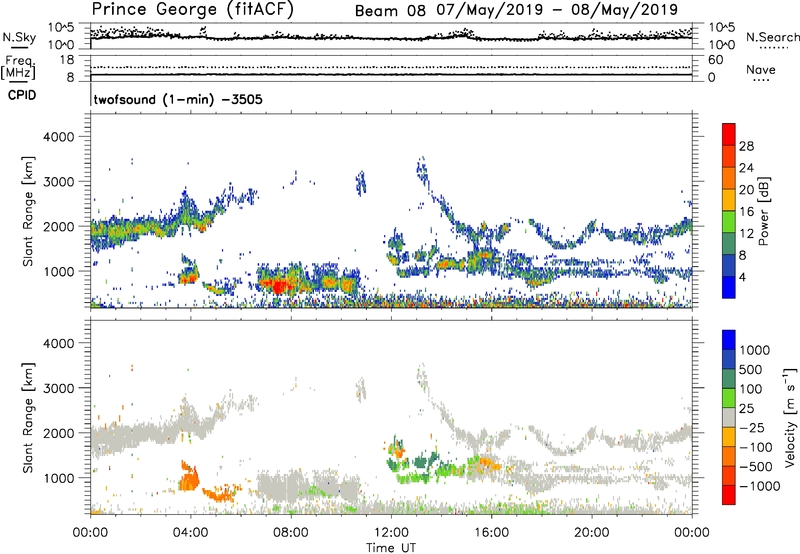
Task: Click the 'N.Search' legend label
Action: point(772,37)
